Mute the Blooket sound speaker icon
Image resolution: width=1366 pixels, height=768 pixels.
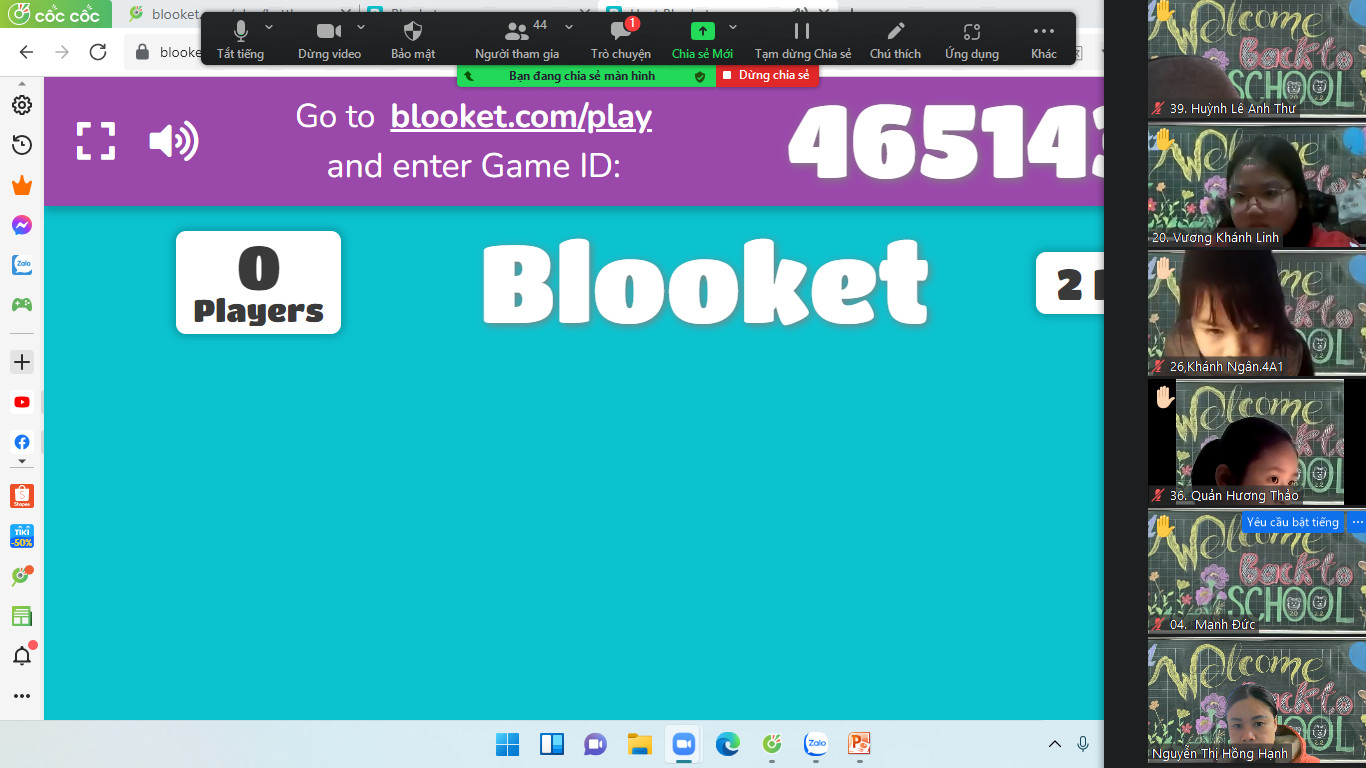[x=173, y=141]
